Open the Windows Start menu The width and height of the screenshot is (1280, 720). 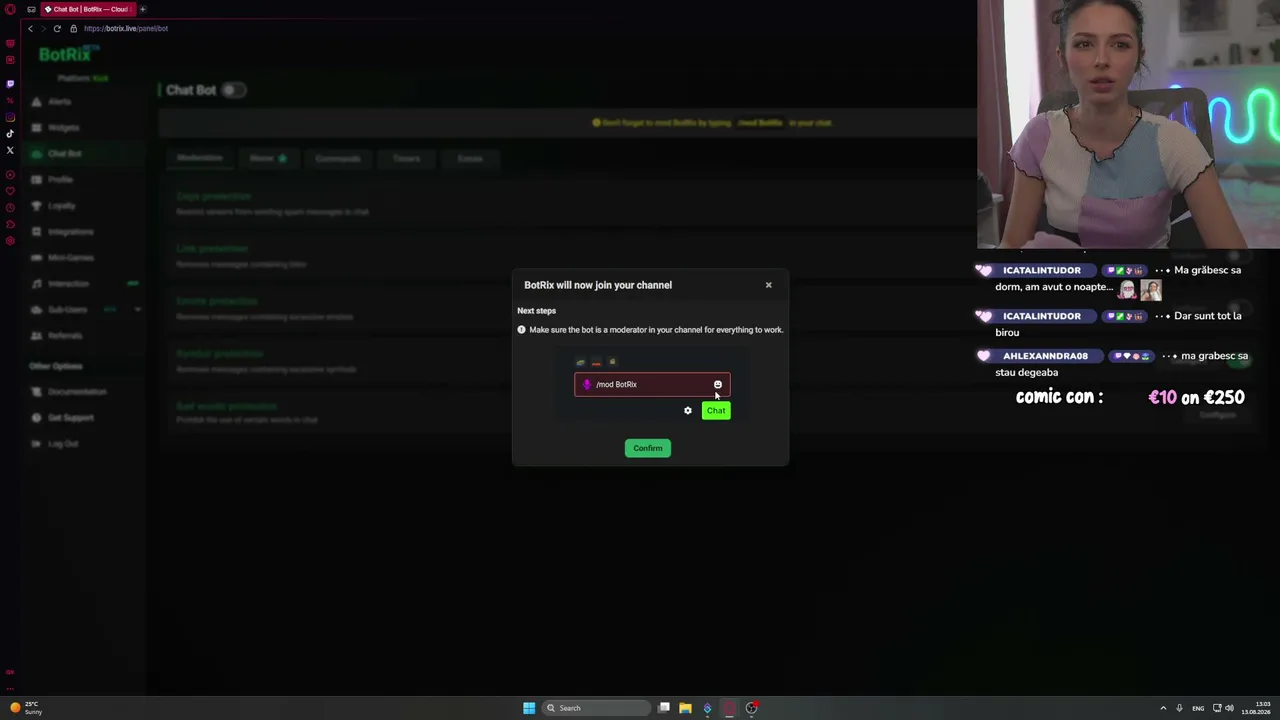coord(529,708)
